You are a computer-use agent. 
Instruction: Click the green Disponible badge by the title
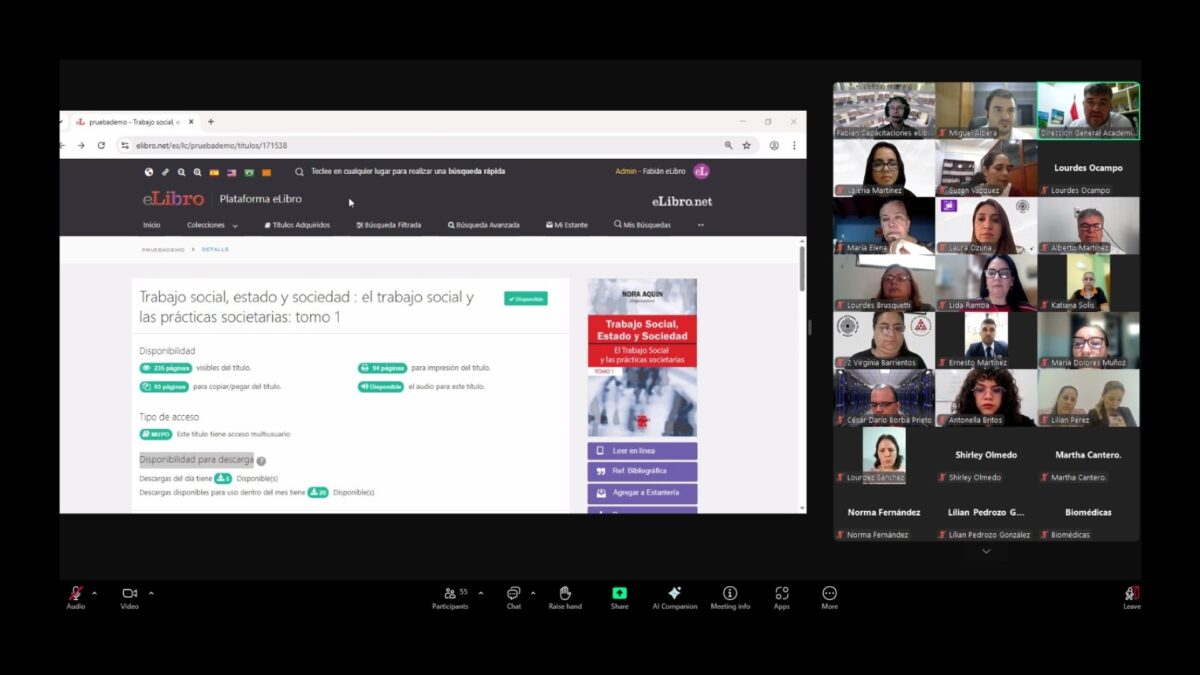526,298
